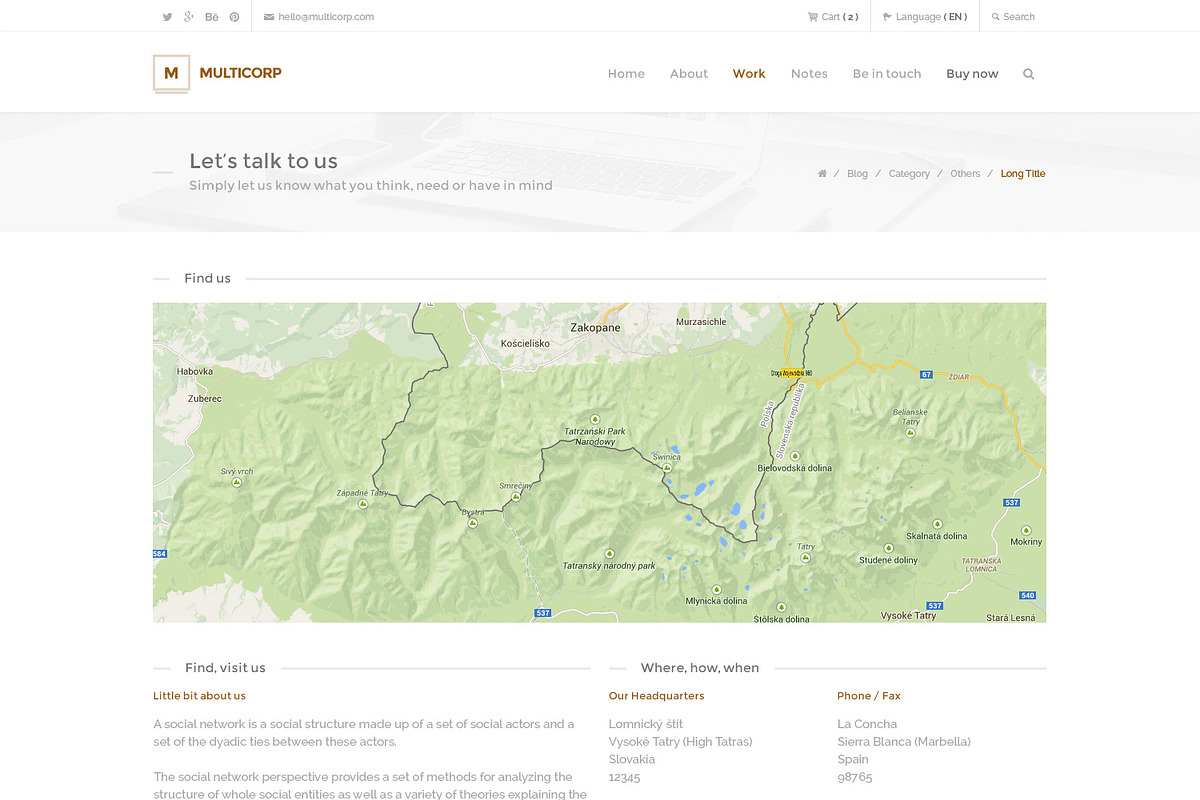
Task: Go to Category breadcrumb
Action: [909, 174]
